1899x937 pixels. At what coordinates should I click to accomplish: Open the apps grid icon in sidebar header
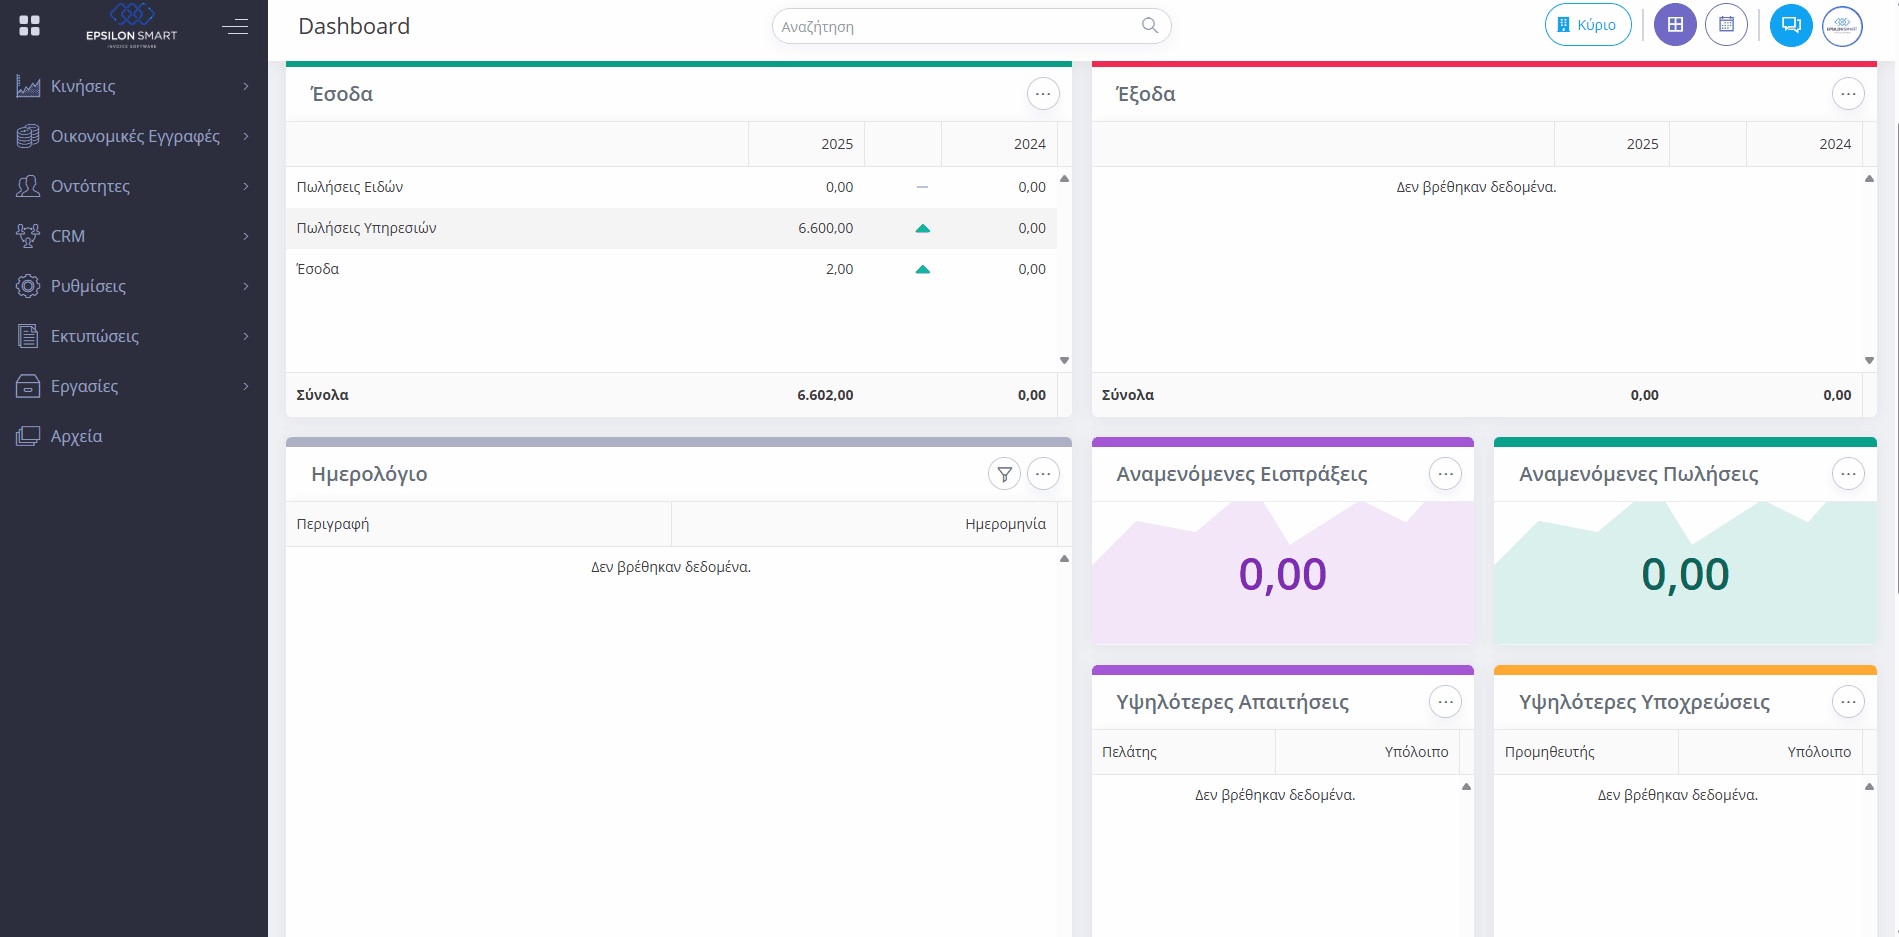30,26
